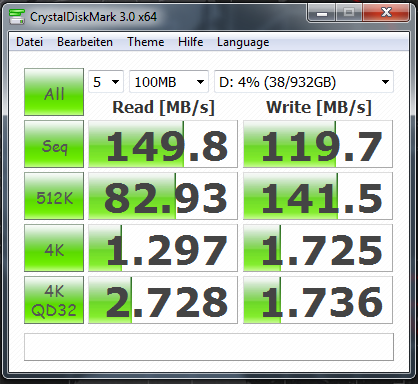Viewport: 418px width, 384px height.
Task: Close the CrystalDiskMark window
Action: (x=386, y=13)
